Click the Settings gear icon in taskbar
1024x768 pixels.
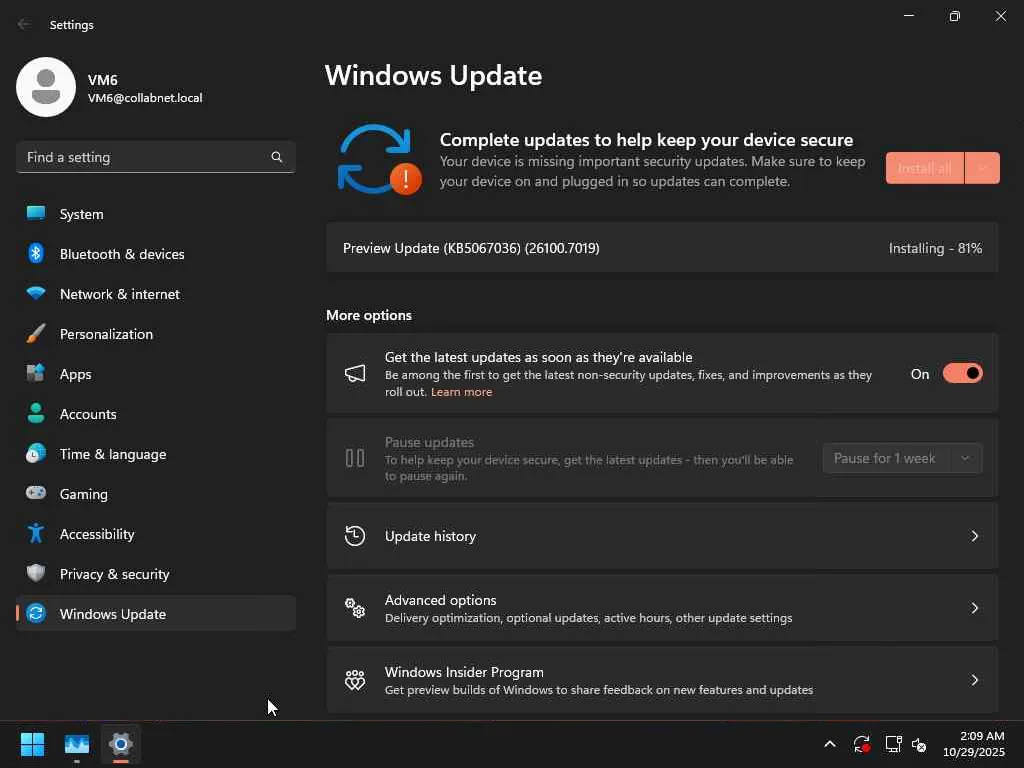(121, 744)
